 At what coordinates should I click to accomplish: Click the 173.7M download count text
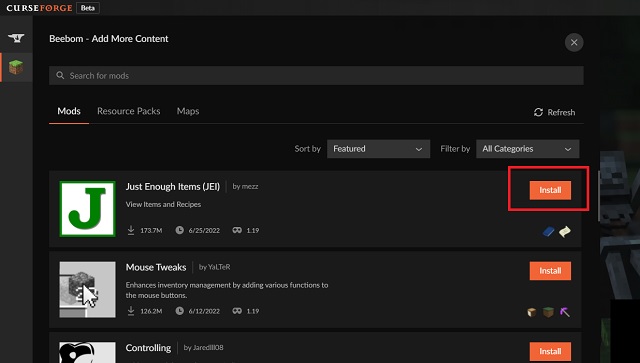pyautogui.click(x=151, y=231)
